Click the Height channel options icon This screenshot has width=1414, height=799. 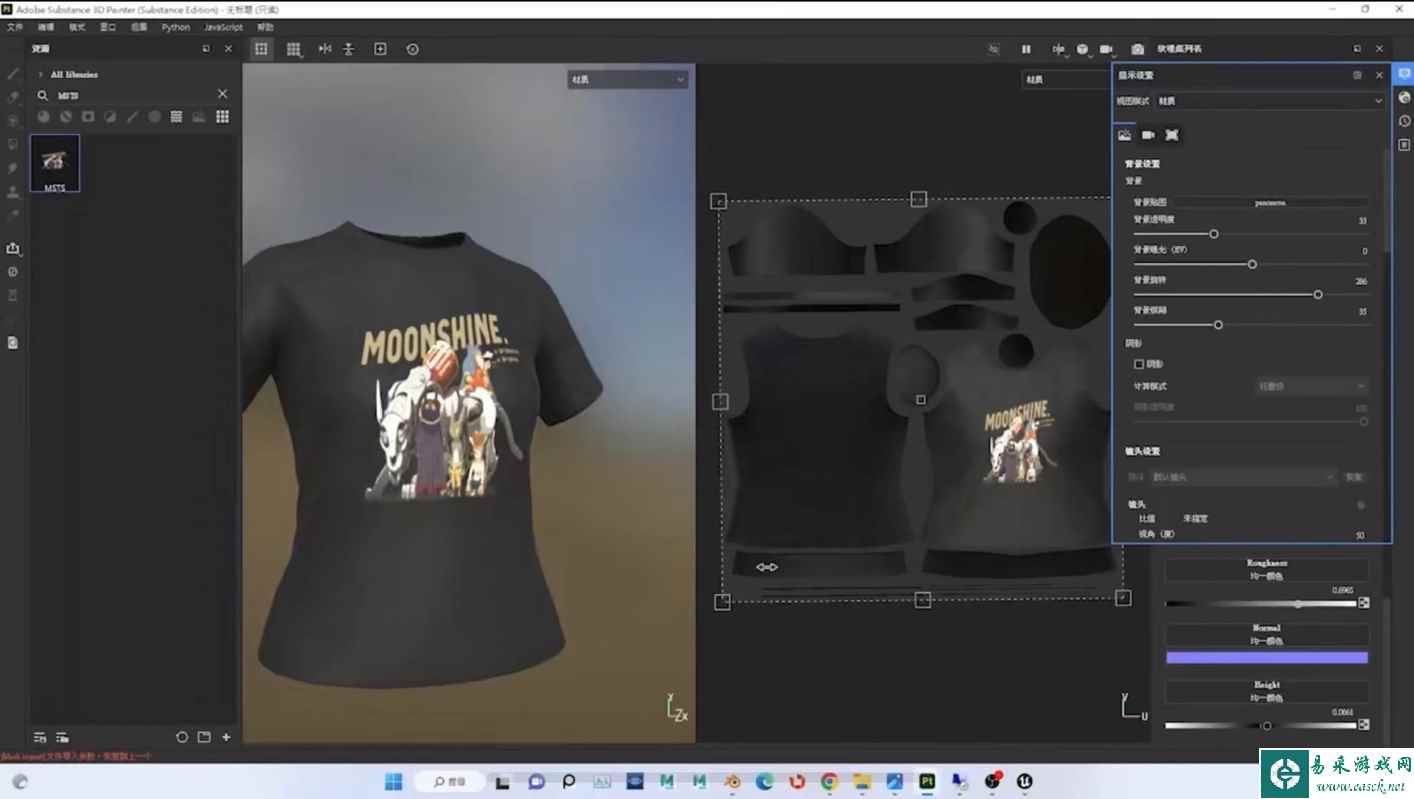1363,725
